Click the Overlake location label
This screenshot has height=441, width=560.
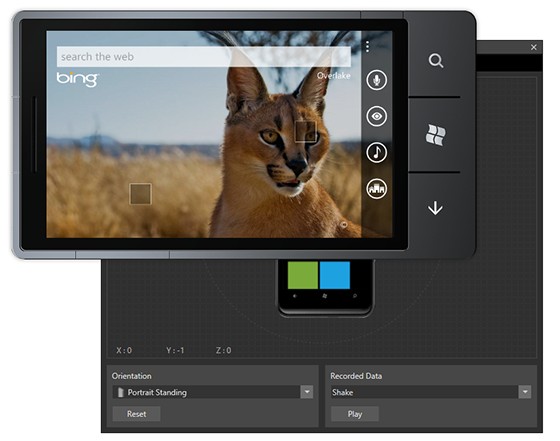334,76
